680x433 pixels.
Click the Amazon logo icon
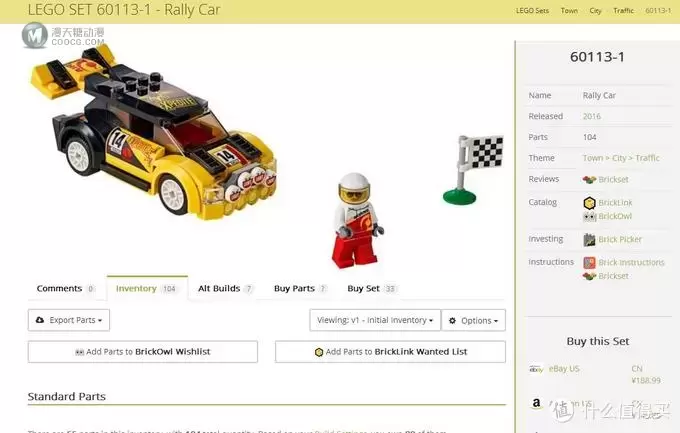pyautogui.click(x=536, y=403)
